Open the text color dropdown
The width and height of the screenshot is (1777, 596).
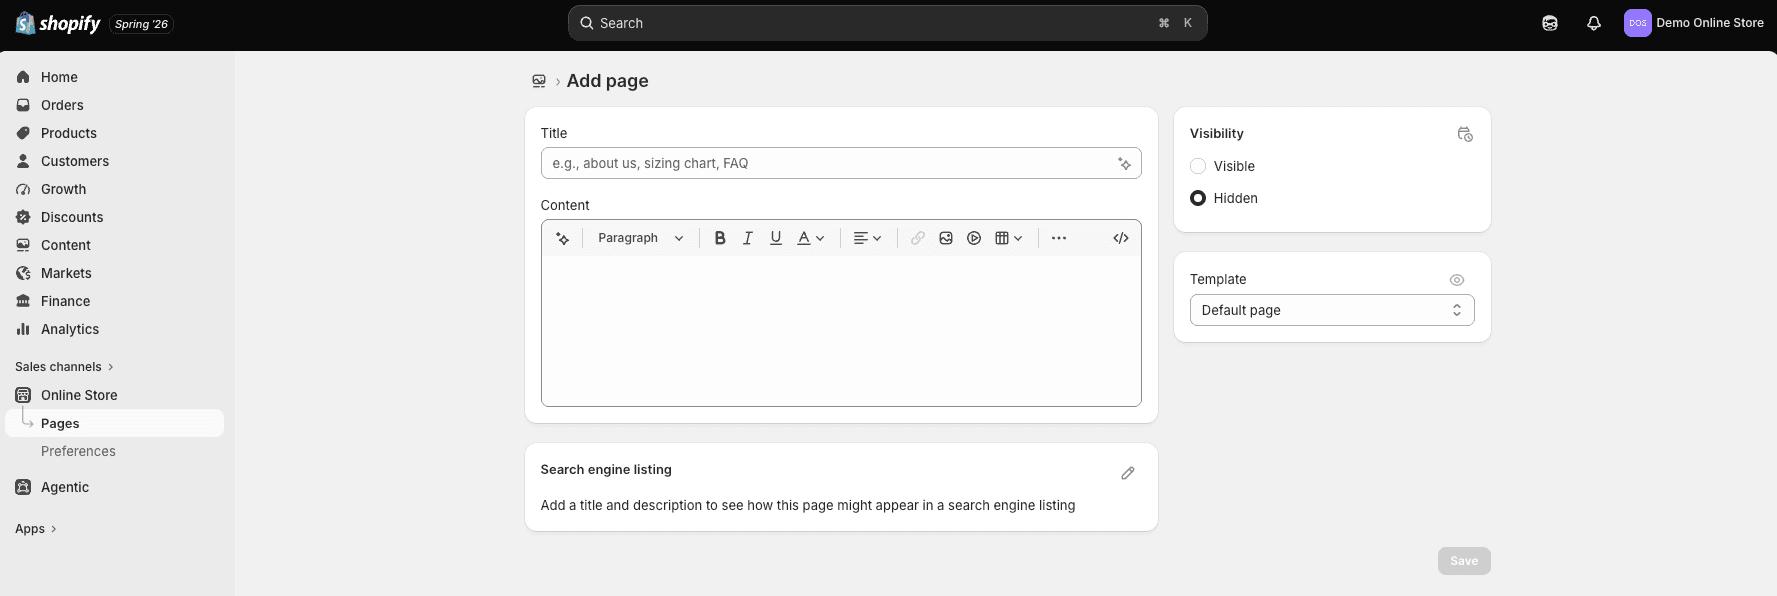(811, 238)
